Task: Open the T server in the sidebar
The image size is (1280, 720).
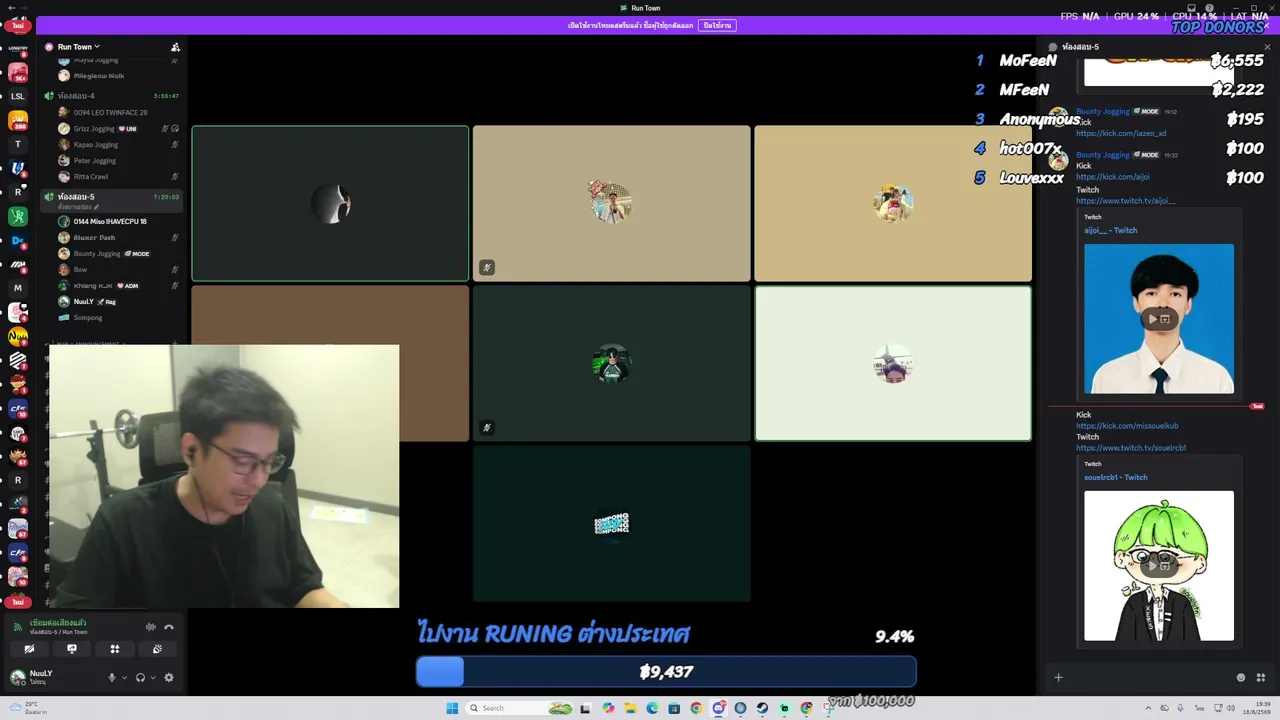Action: pos(18,144)
